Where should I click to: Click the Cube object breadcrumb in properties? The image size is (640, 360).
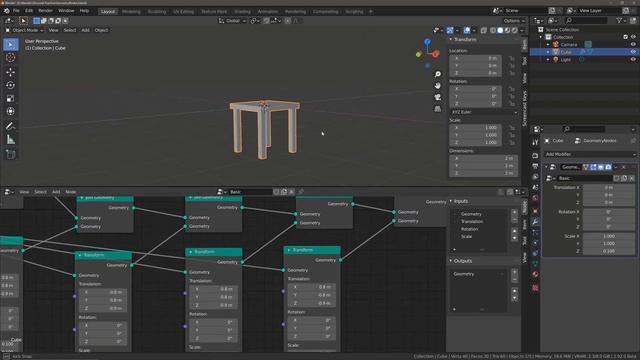(x=554, y=141)
